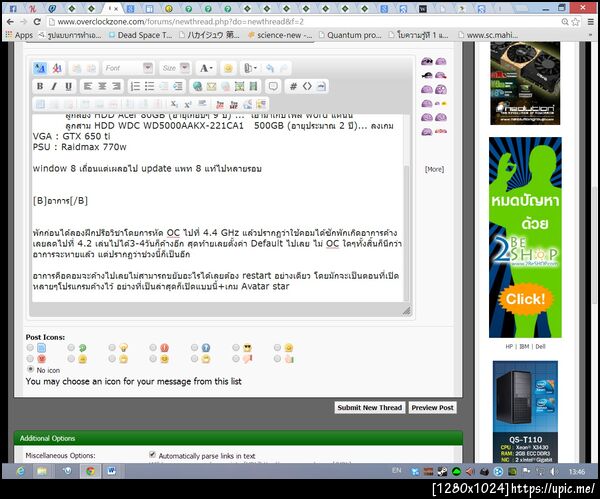
Task: Apply subscript formatting
Action: [x=174, y=104]
